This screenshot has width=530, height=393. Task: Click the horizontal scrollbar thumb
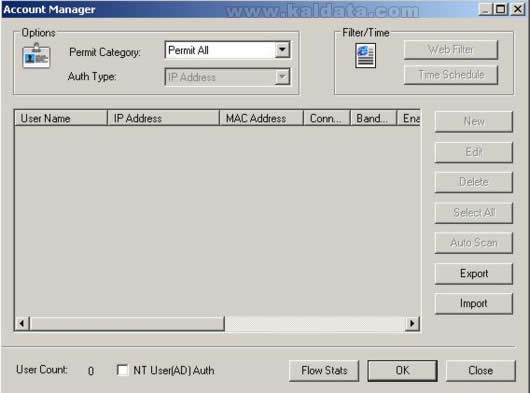click(127, 323)
